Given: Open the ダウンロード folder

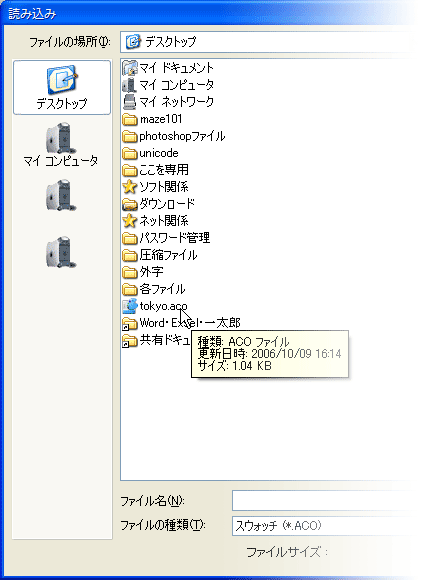Looking at the screenshot, I should coord(158,204).
